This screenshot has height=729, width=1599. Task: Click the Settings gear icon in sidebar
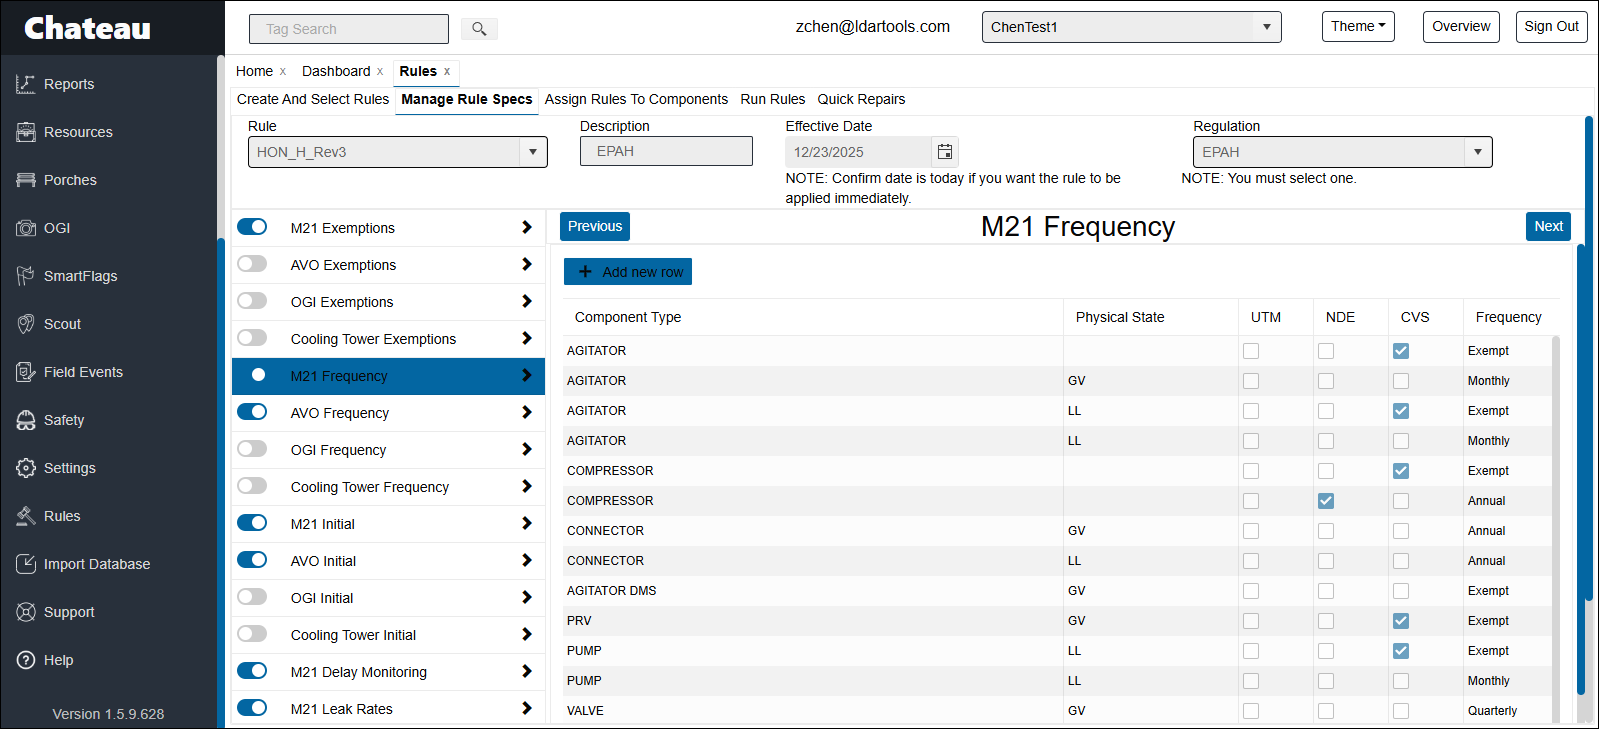26,468
